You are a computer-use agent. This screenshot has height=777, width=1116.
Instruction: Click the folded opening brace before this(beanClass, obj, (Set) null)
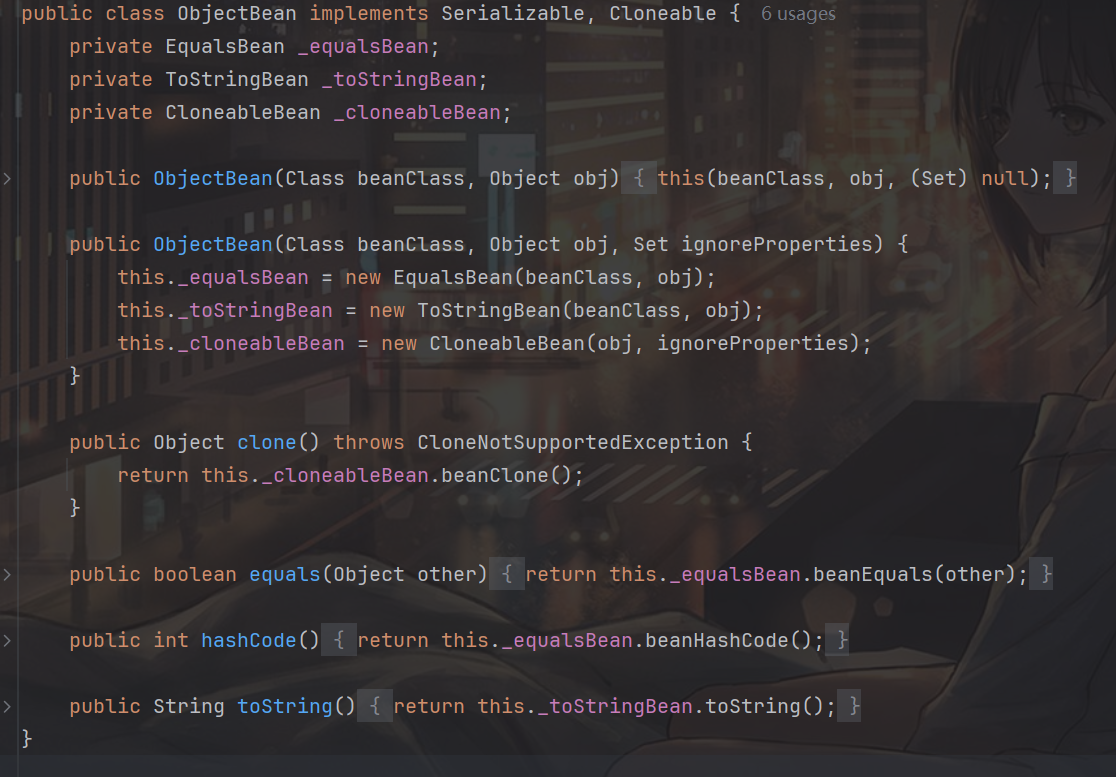(640, 179)
